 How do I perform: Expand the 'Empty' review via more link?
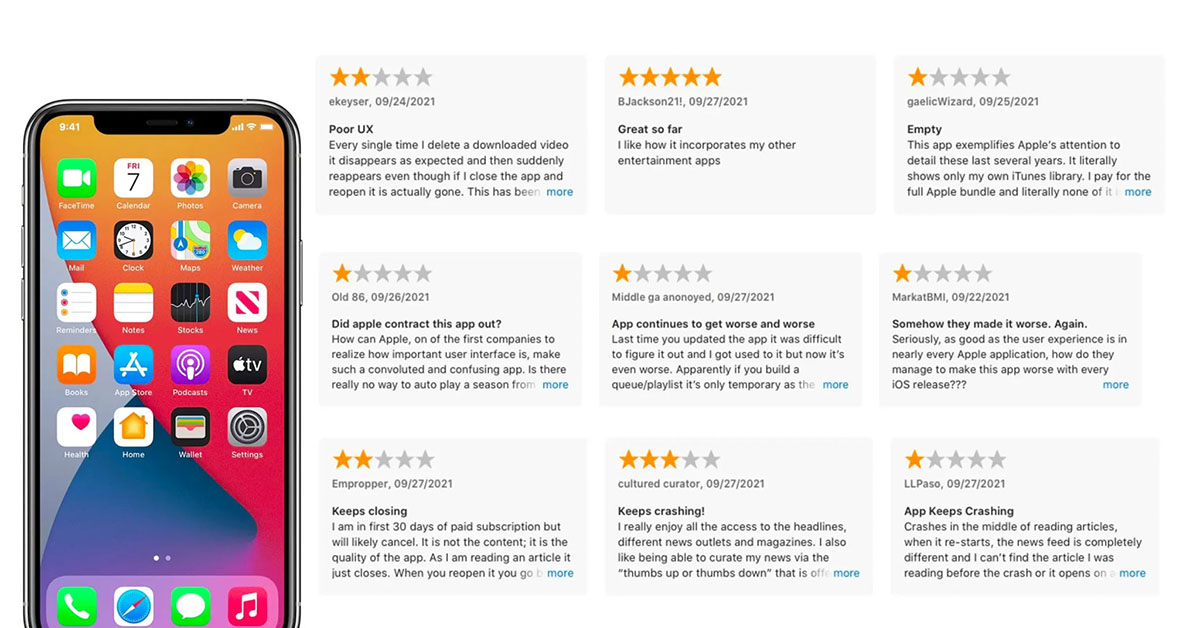(1138, 192)
